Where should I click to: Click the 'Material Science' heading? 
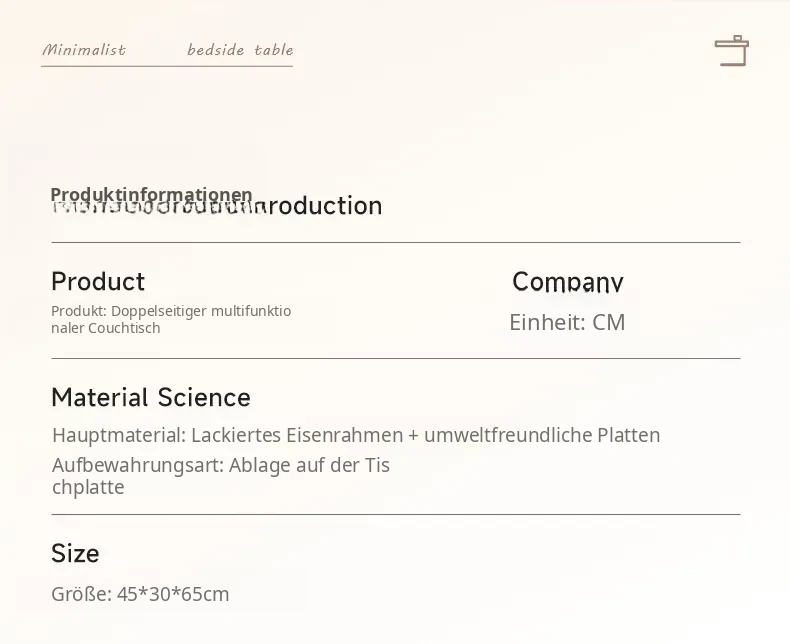(x=151, y=397)
